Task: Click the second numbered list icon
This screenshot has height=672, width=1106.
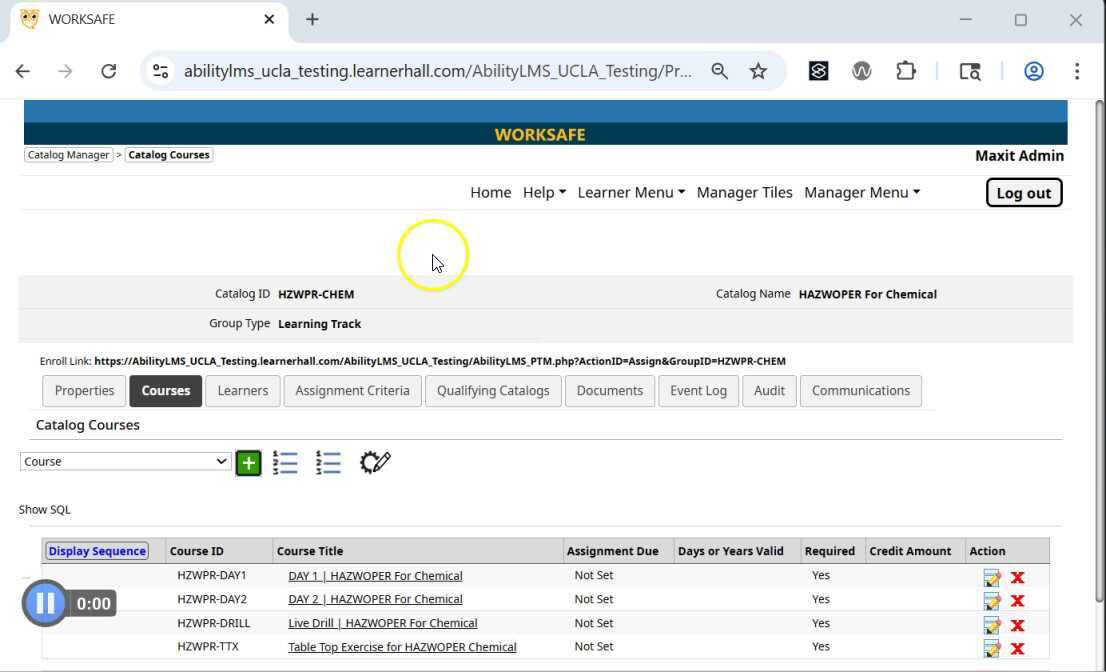Action: coord(328,462)
